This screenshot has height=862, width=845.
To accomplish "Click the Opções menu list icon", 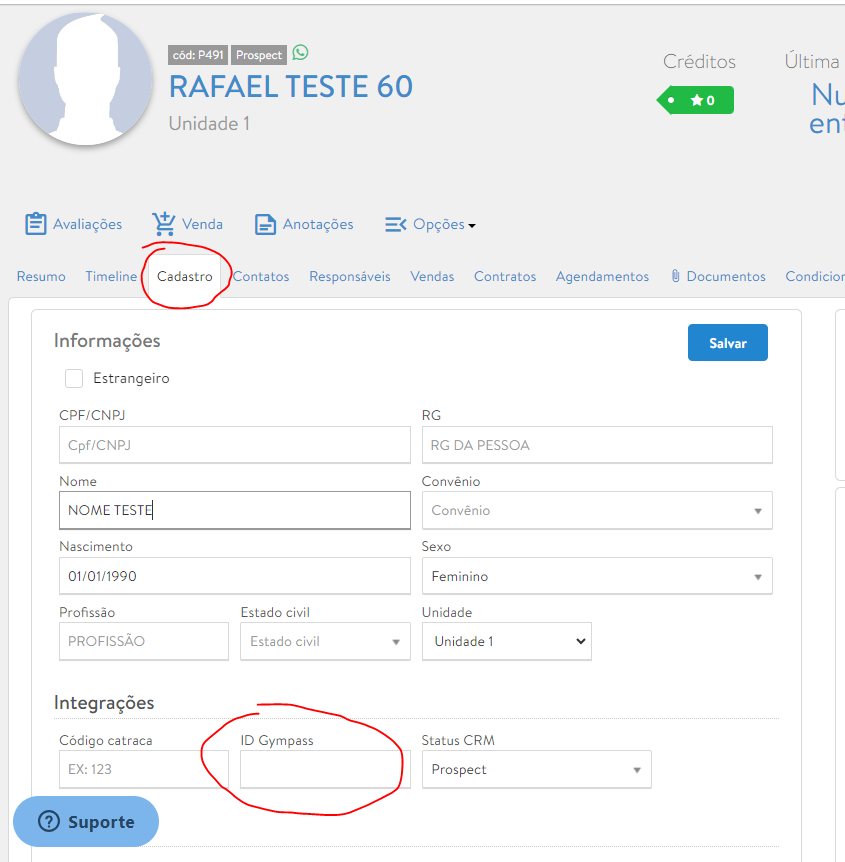I will [396, 224].
